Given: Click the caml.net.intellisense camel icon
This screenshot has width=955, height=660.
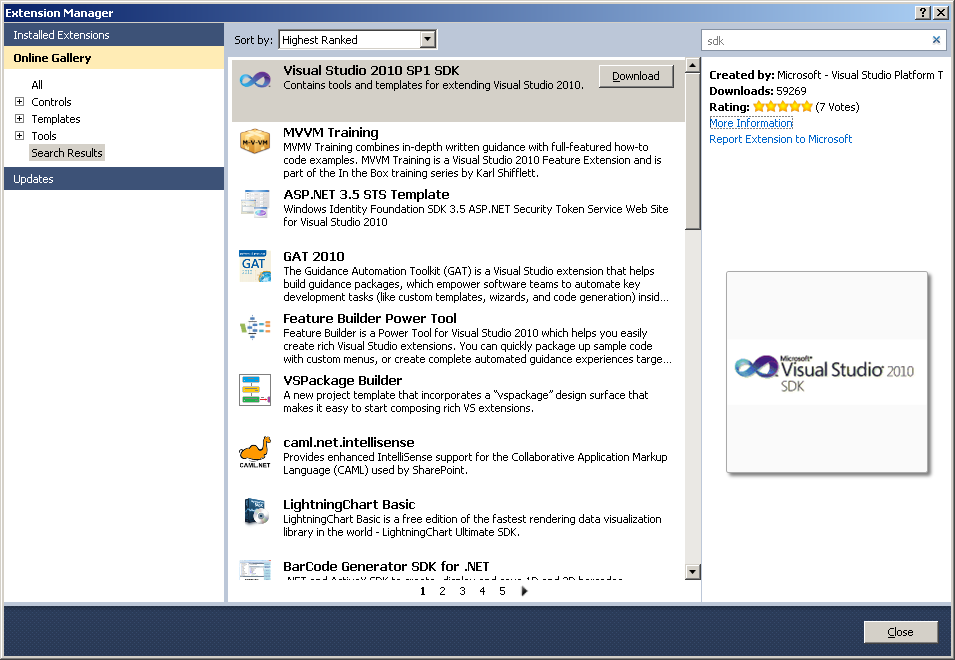Looking at the screenshot, I should pos(255,452).
